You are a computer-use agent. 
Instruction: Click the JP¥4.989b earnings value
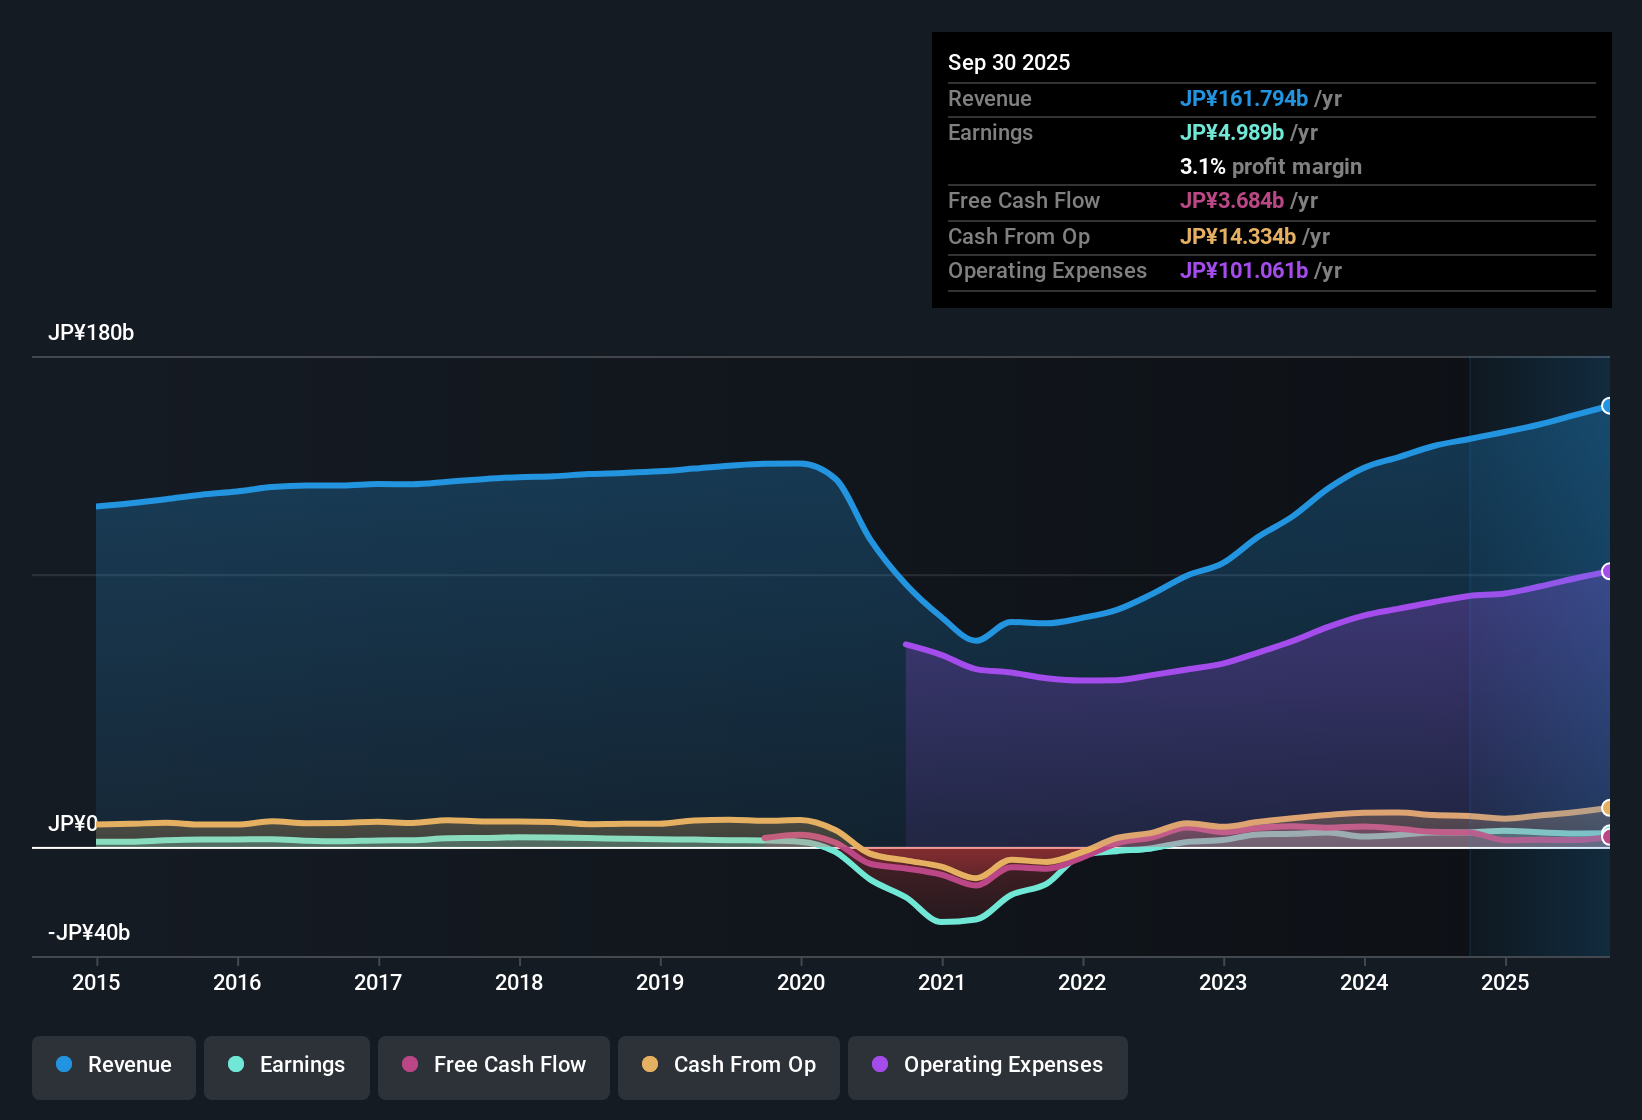coord(1232,132)
